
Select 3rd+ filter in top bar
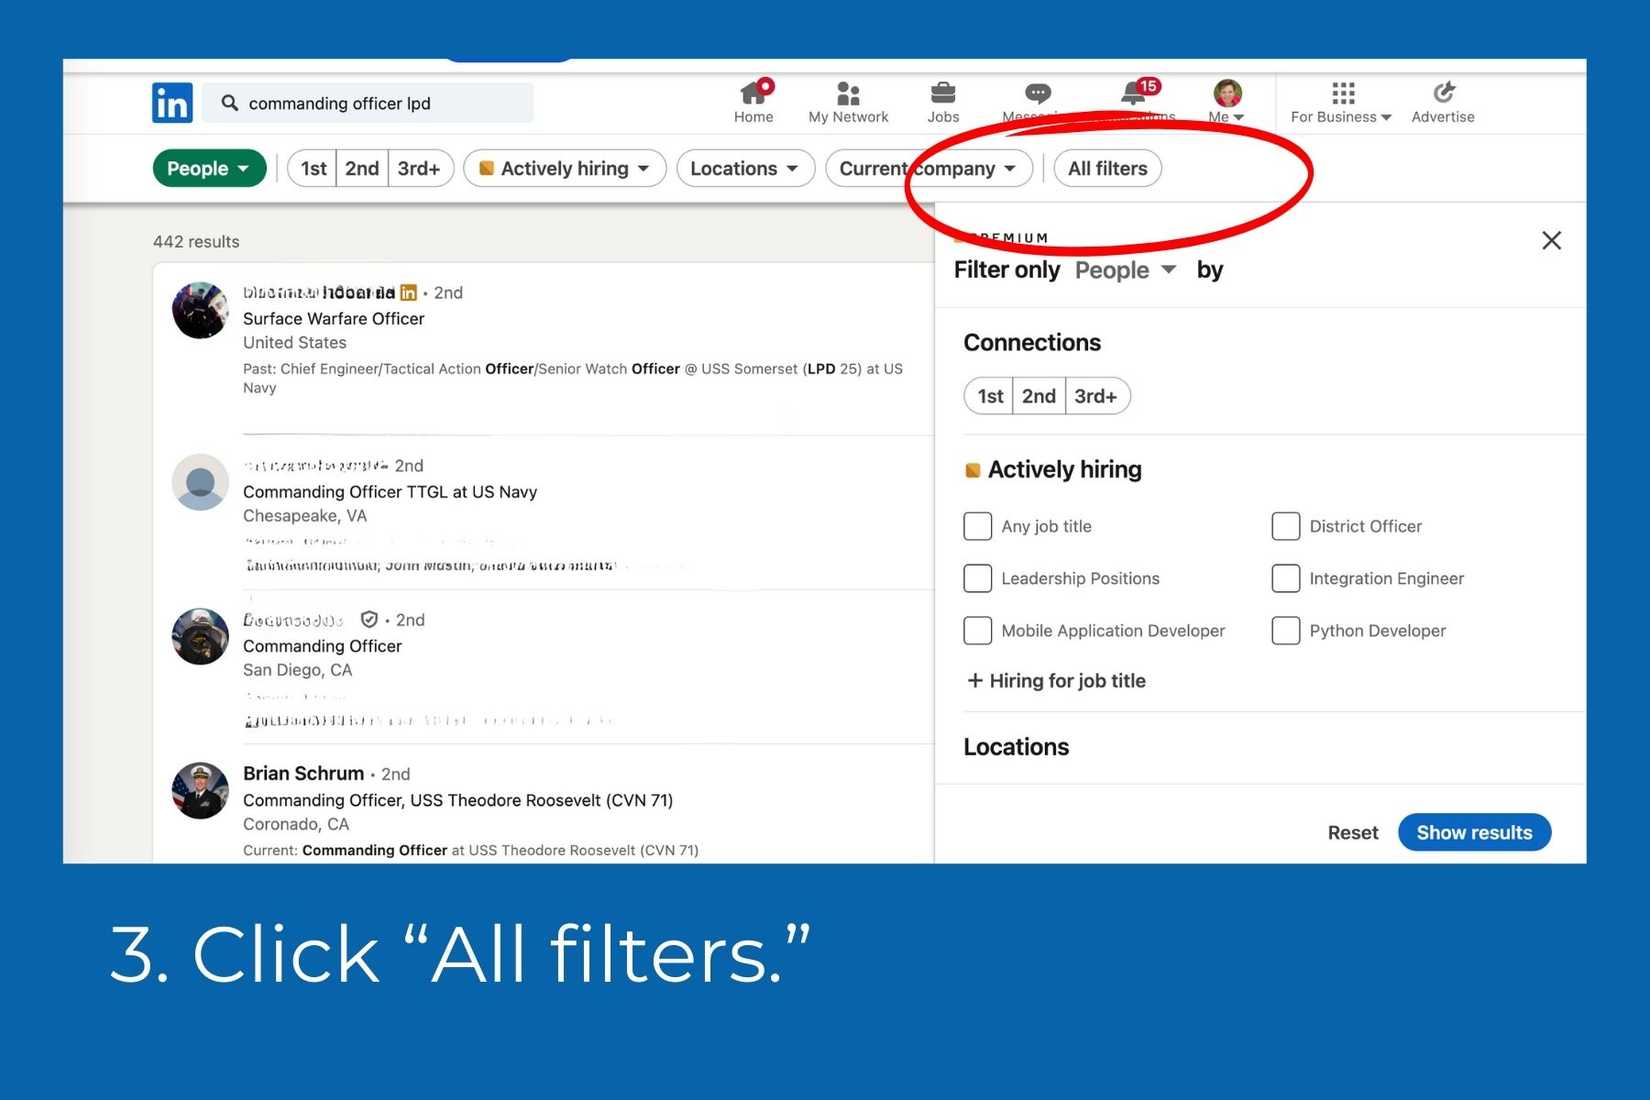(420, 168)
